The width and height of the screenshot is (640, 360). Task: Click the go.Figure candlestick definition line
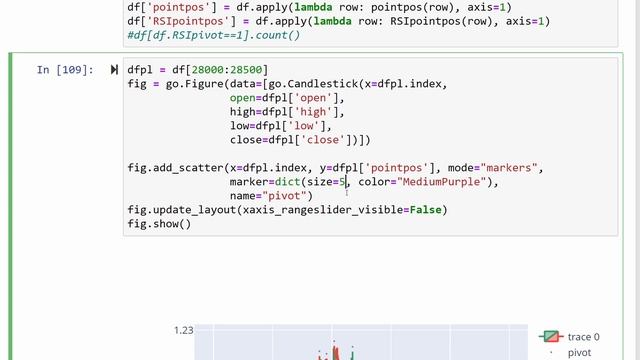(287, 84)
